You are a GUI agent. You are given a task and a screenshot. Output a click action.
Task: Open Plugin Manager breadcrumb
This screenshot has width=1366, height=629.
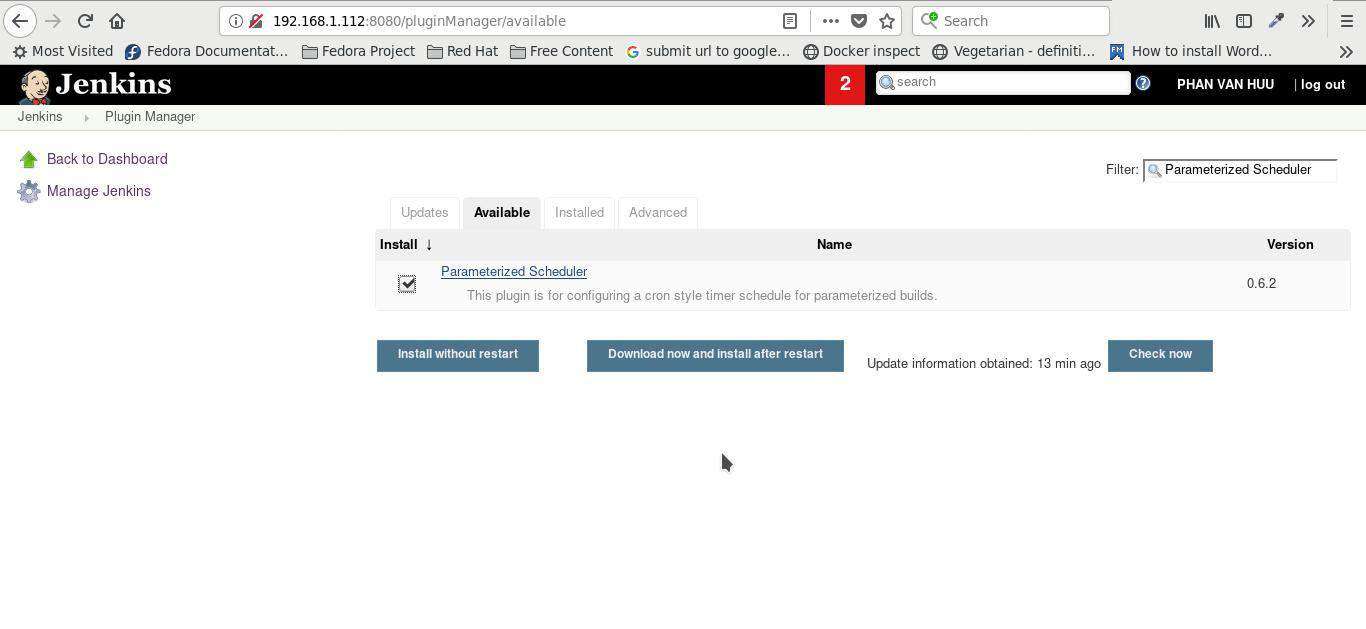click(150, 116)
